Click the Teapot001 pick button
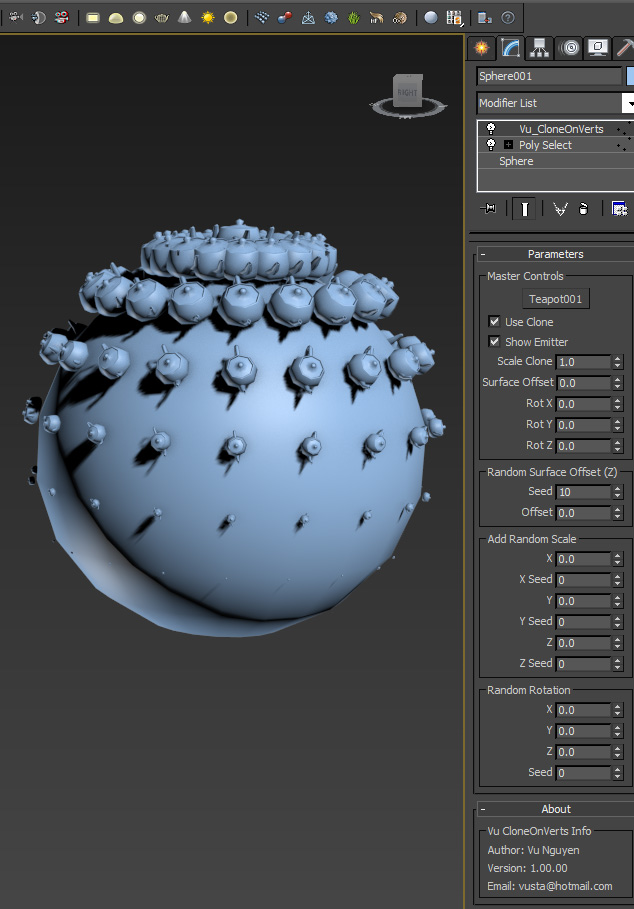 [556, 299]
